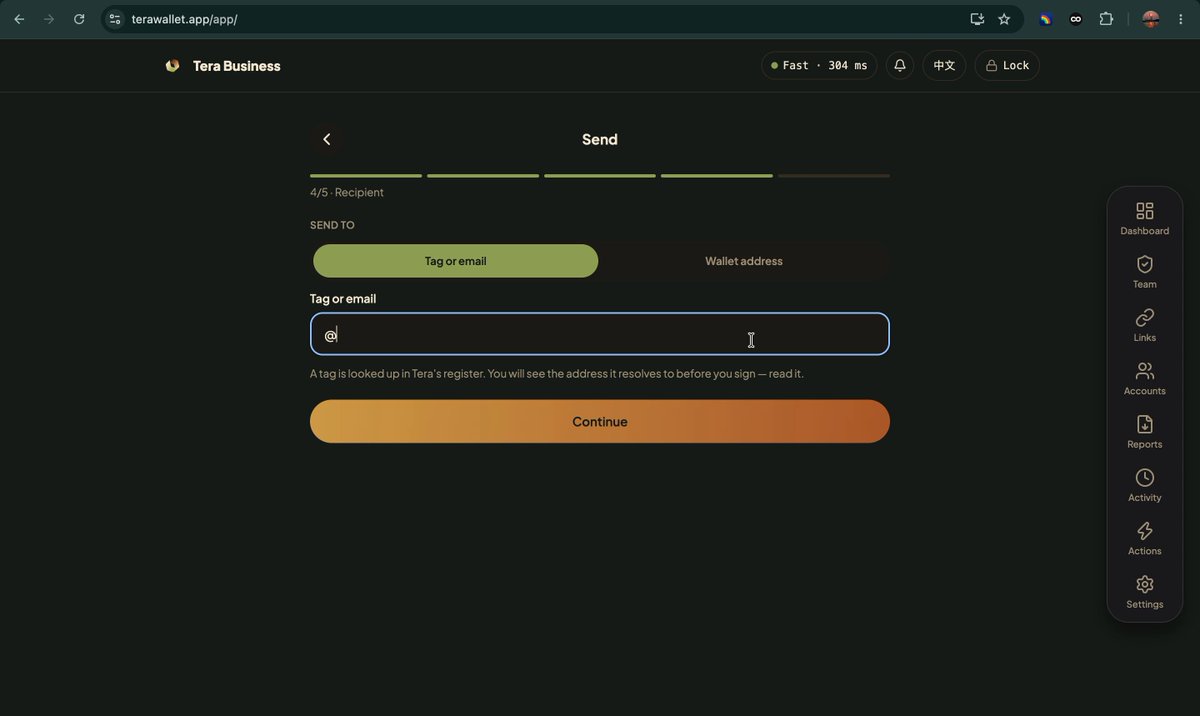Image resolution: width=1200 pixels, height=716 pixels.
Task: Switch to the Wallet address tab
Action: 744,261
